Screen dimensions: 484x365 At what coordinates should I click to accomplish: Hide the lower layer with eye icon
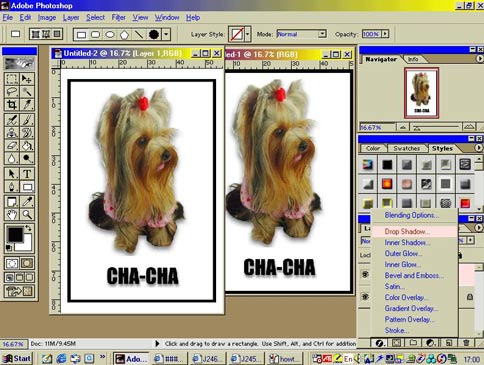[365, 296]
